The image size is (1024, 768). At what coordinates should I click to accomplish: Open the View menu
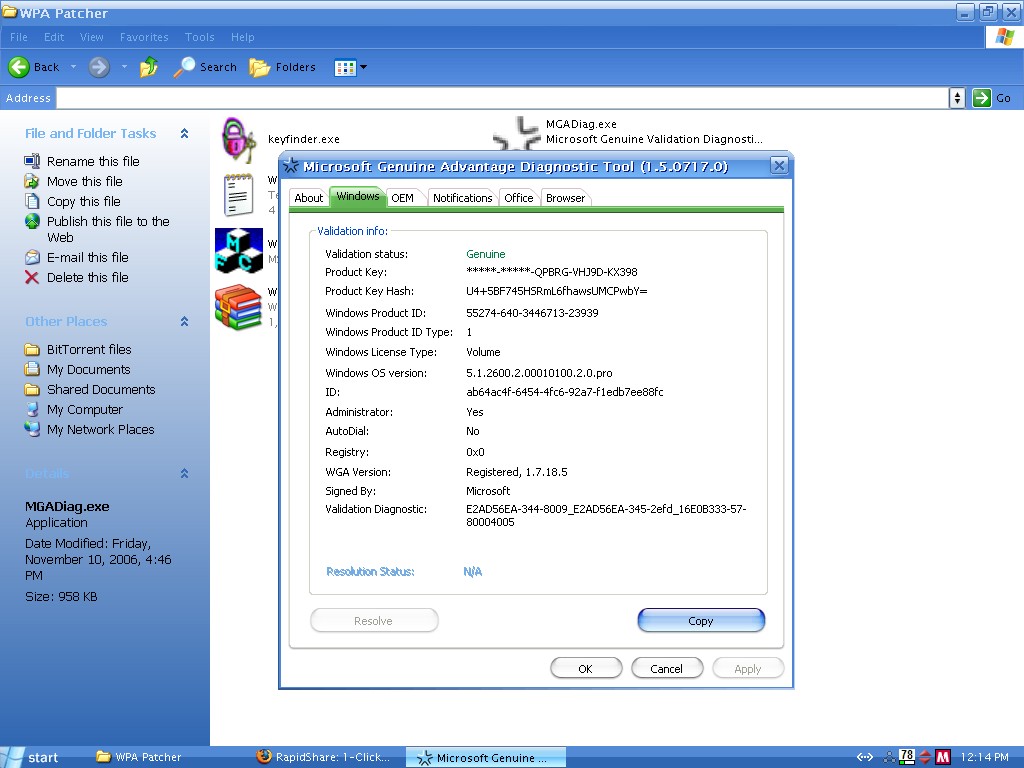pos(91,37)
